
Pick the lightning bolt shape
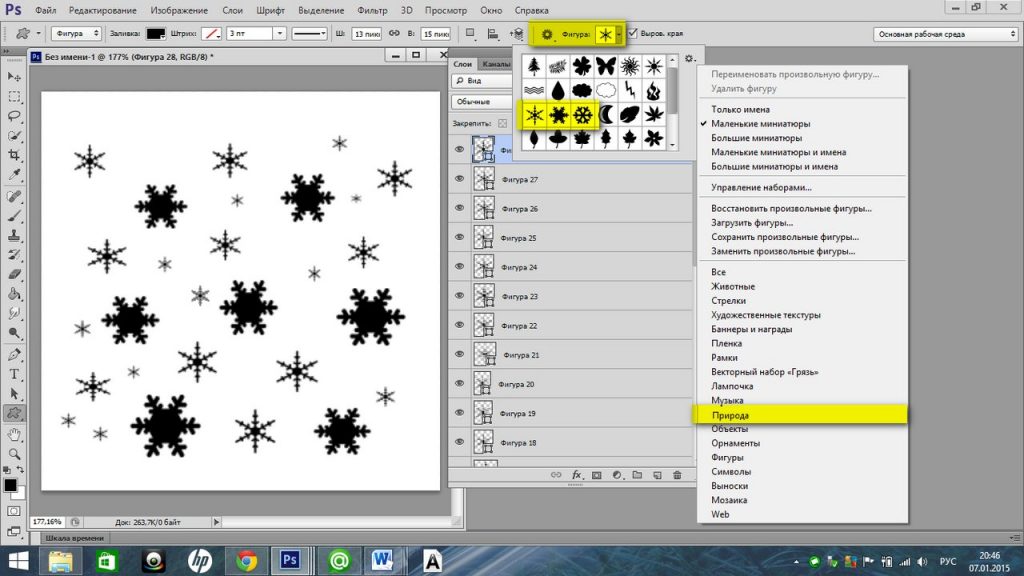coord(630,90)
